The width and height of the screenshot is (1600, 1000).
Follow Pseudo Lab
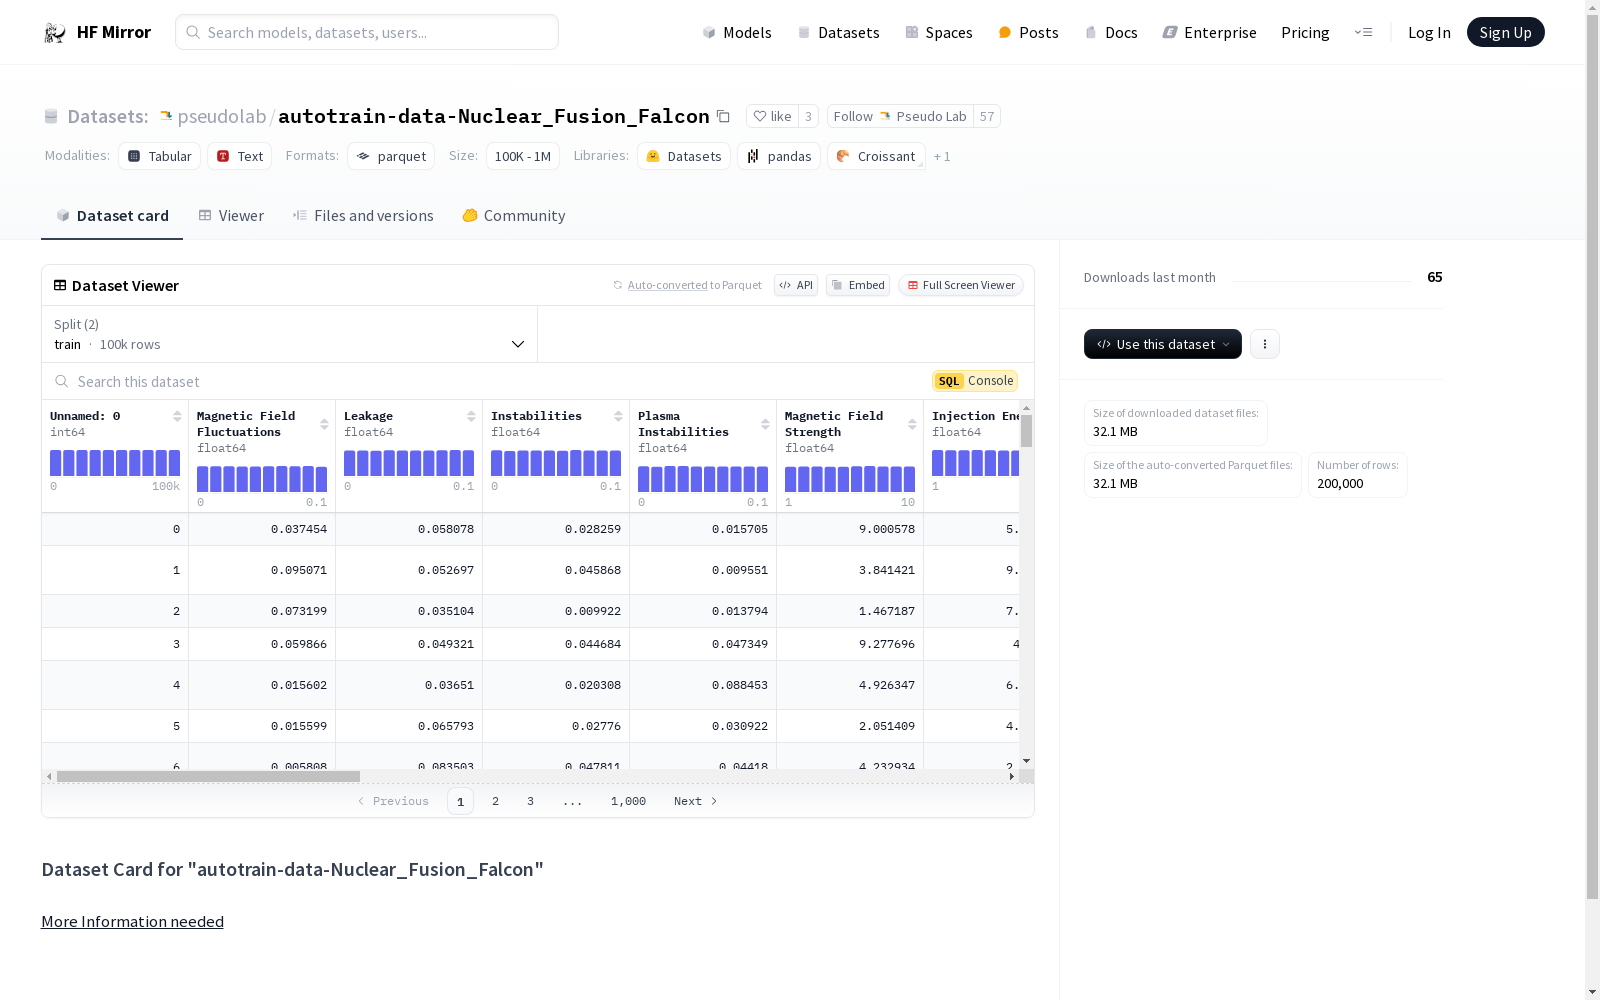(x=900, y=117)
